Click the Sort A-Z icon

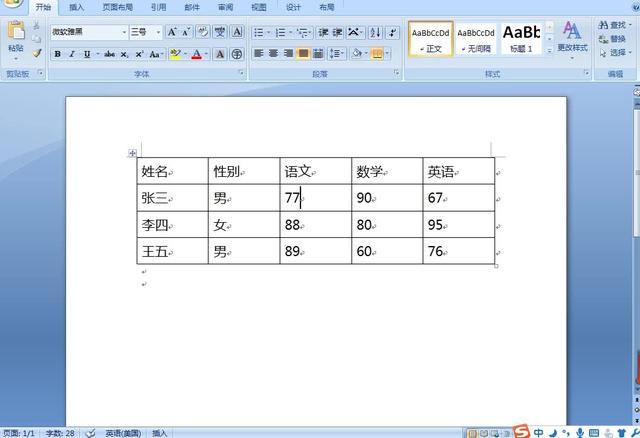coord(375,32)
